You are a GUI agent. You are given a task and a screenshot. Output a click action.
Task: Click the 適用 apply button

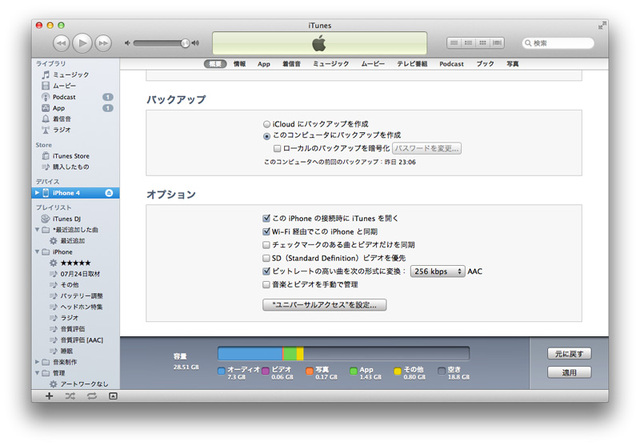coord(569,372)
